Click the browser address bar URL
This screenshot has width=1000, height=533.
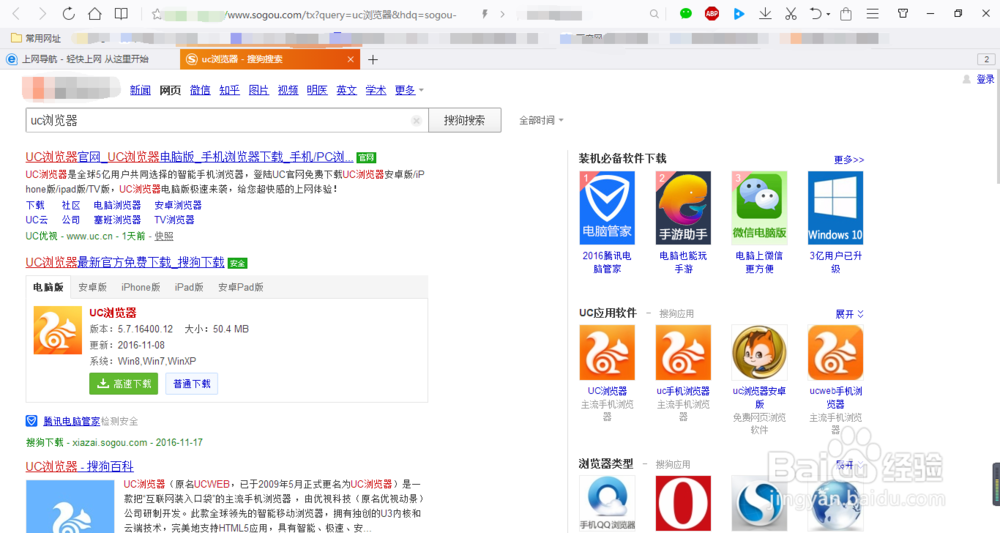(341, 14)
